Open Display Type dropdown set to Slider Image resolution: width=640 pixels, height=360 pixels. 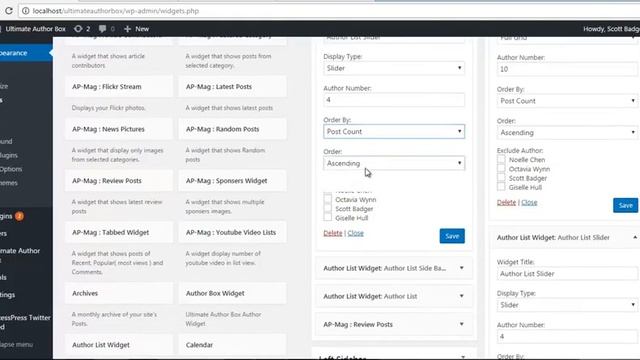tap(394, 68)
